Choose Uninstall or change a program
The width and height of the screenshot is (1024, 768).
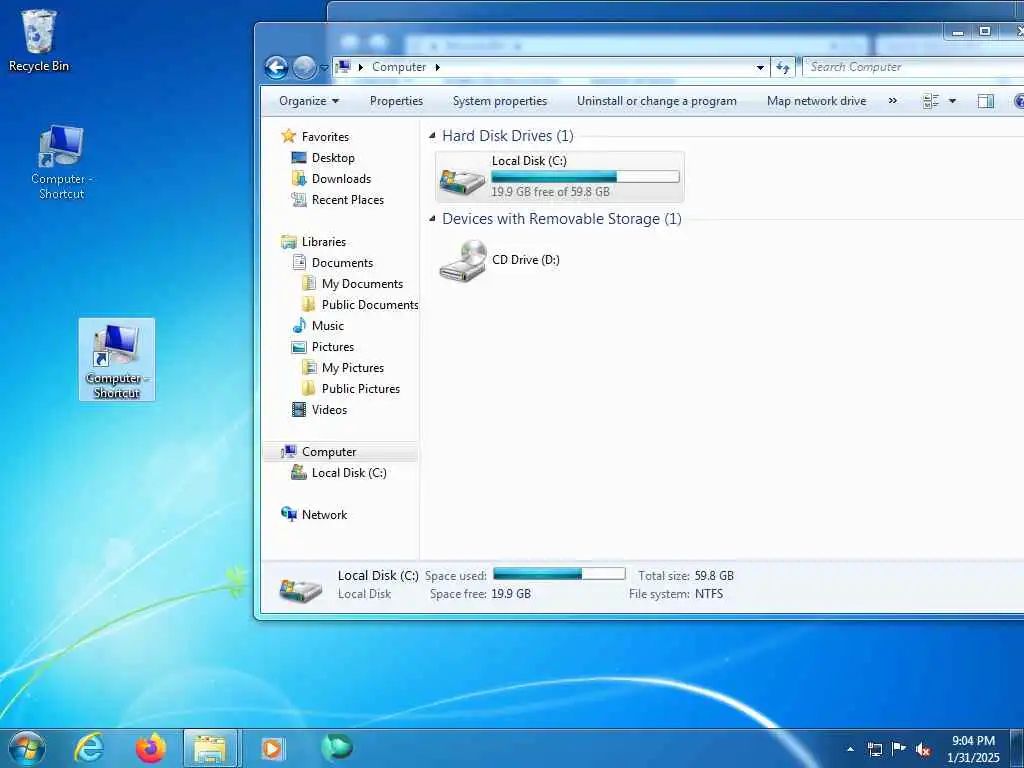pyautogui.click(x=656, y=101)
